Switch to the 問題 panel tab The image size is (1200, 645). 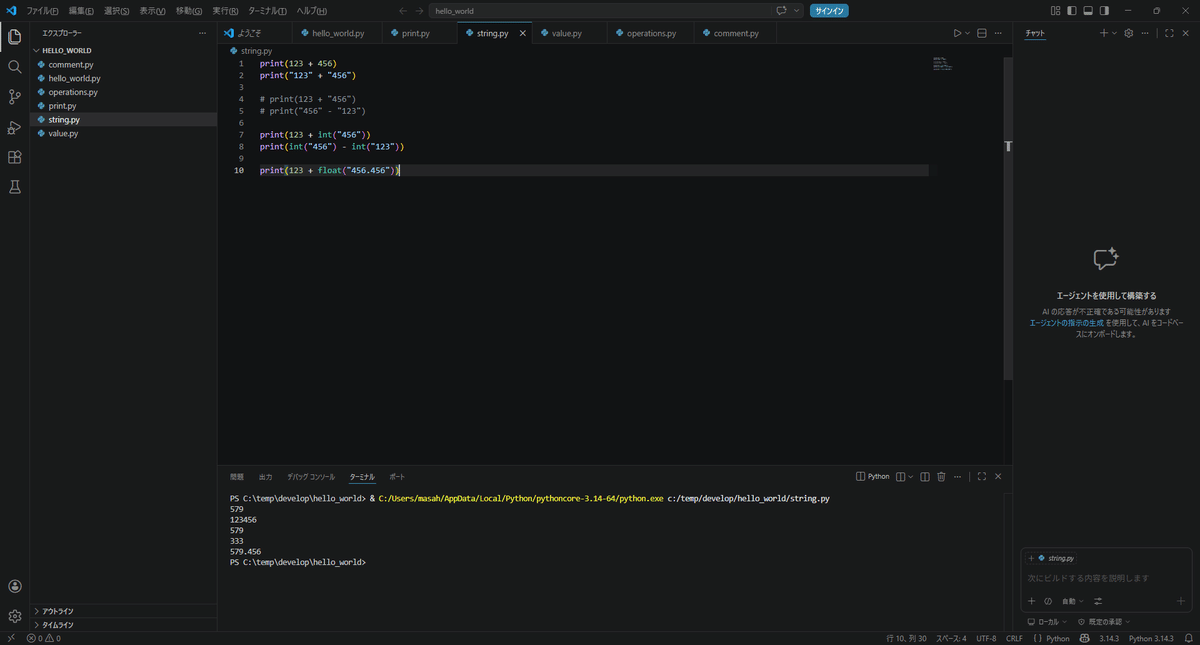click(x=237, y=477)
